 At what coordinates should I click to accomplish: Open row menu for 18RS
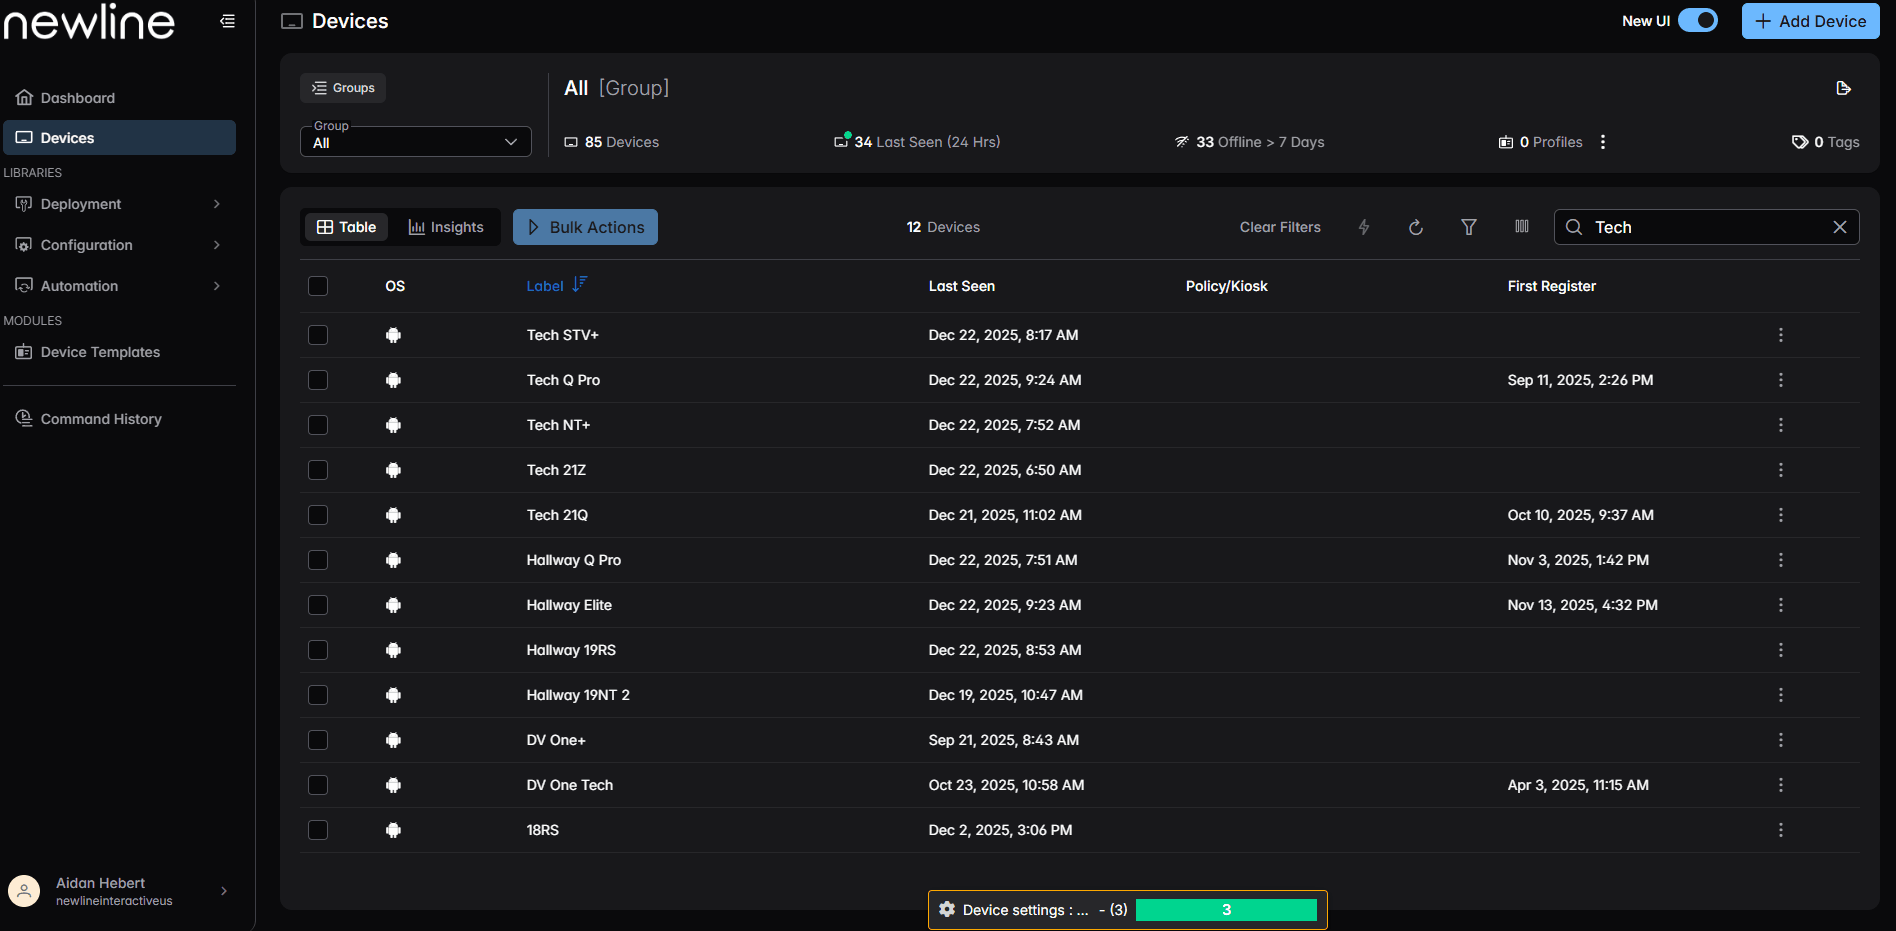point(1781,830)
